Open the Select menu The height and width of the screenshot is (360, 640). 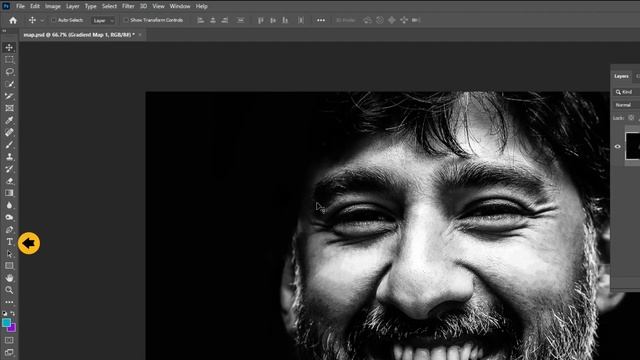109,6
